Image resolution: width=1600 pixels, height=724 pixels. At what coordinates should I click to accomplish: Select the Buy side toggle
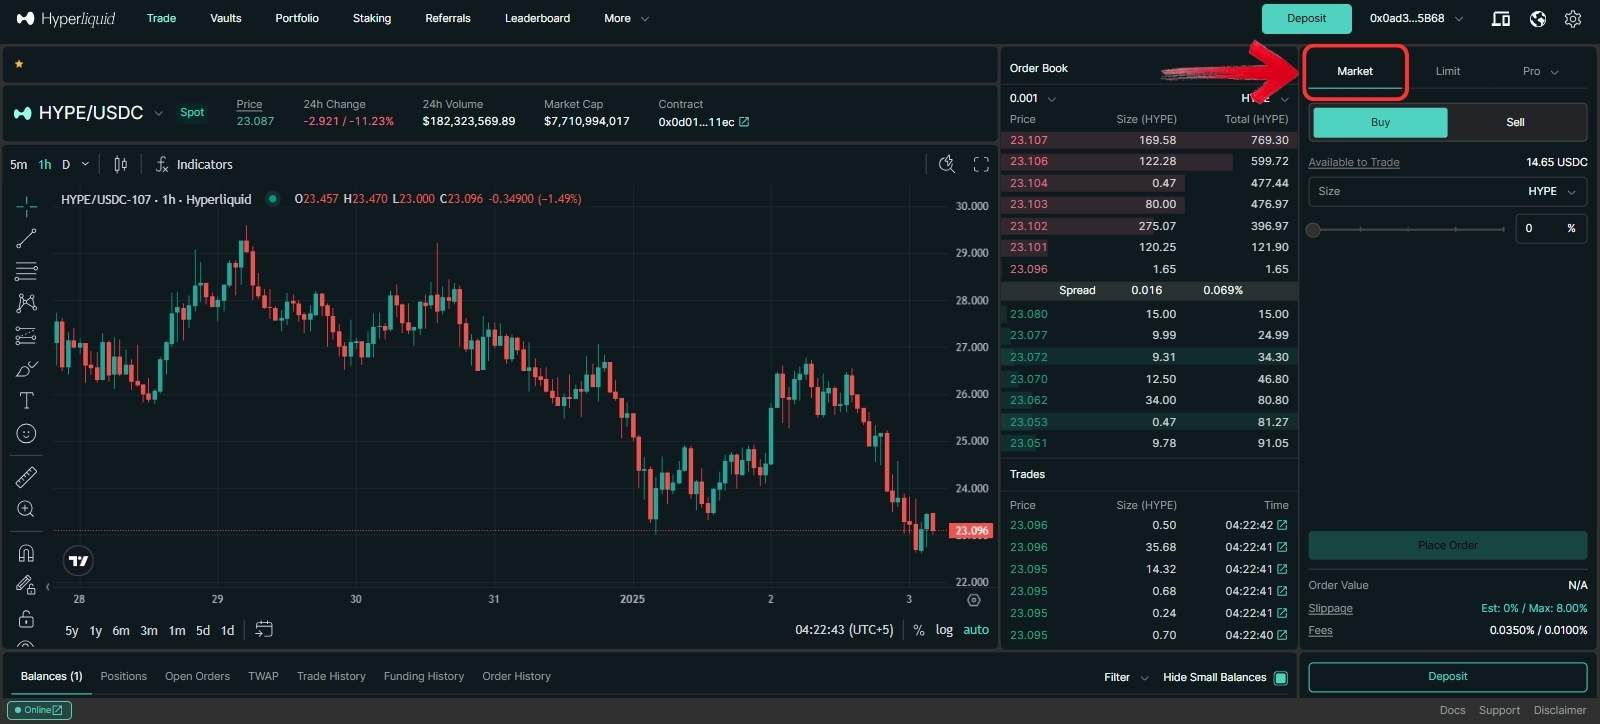tap(1380, 122)
